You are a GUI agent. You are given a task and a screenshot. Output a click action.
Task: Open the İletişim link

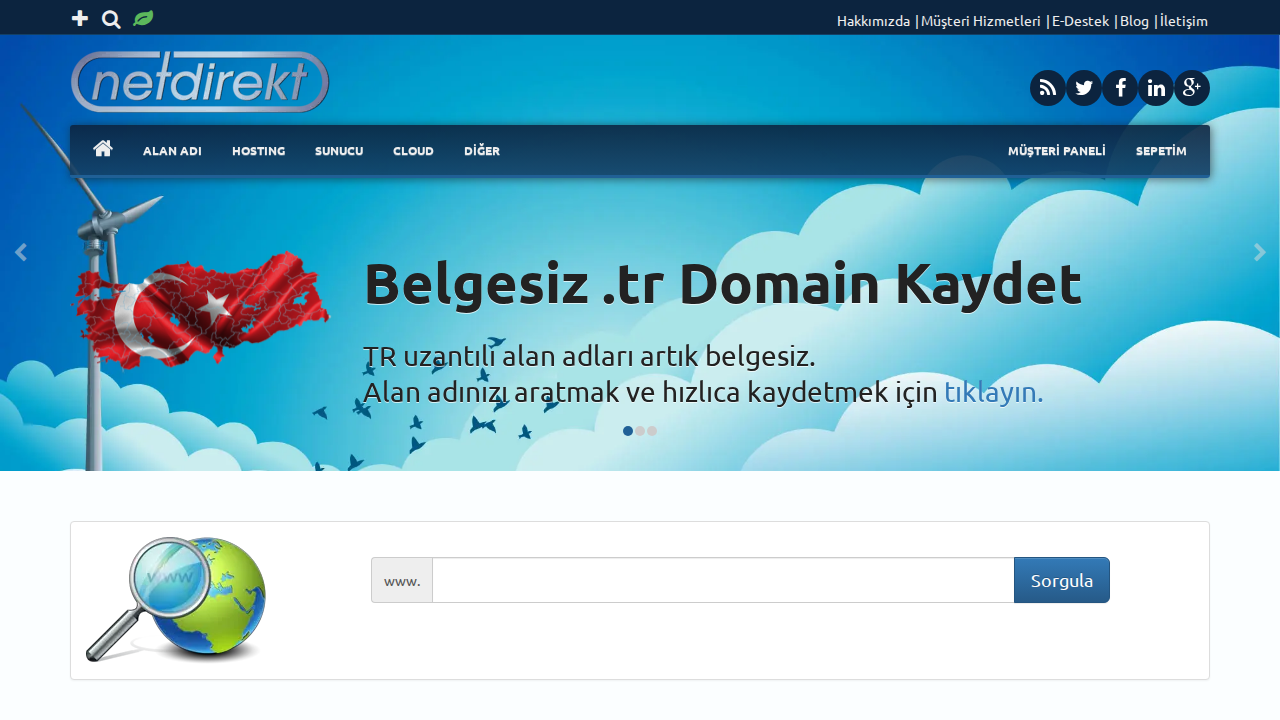[x=1184, y=21]
